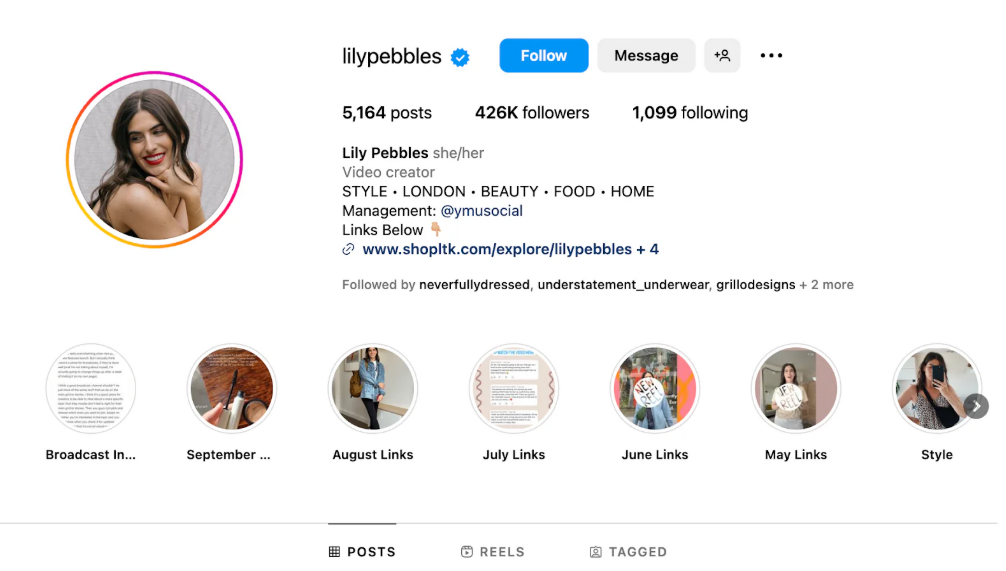Screen dimensions: 1006x571
Task: View the 1,099 following list
Action: click(x=690, y=113)
